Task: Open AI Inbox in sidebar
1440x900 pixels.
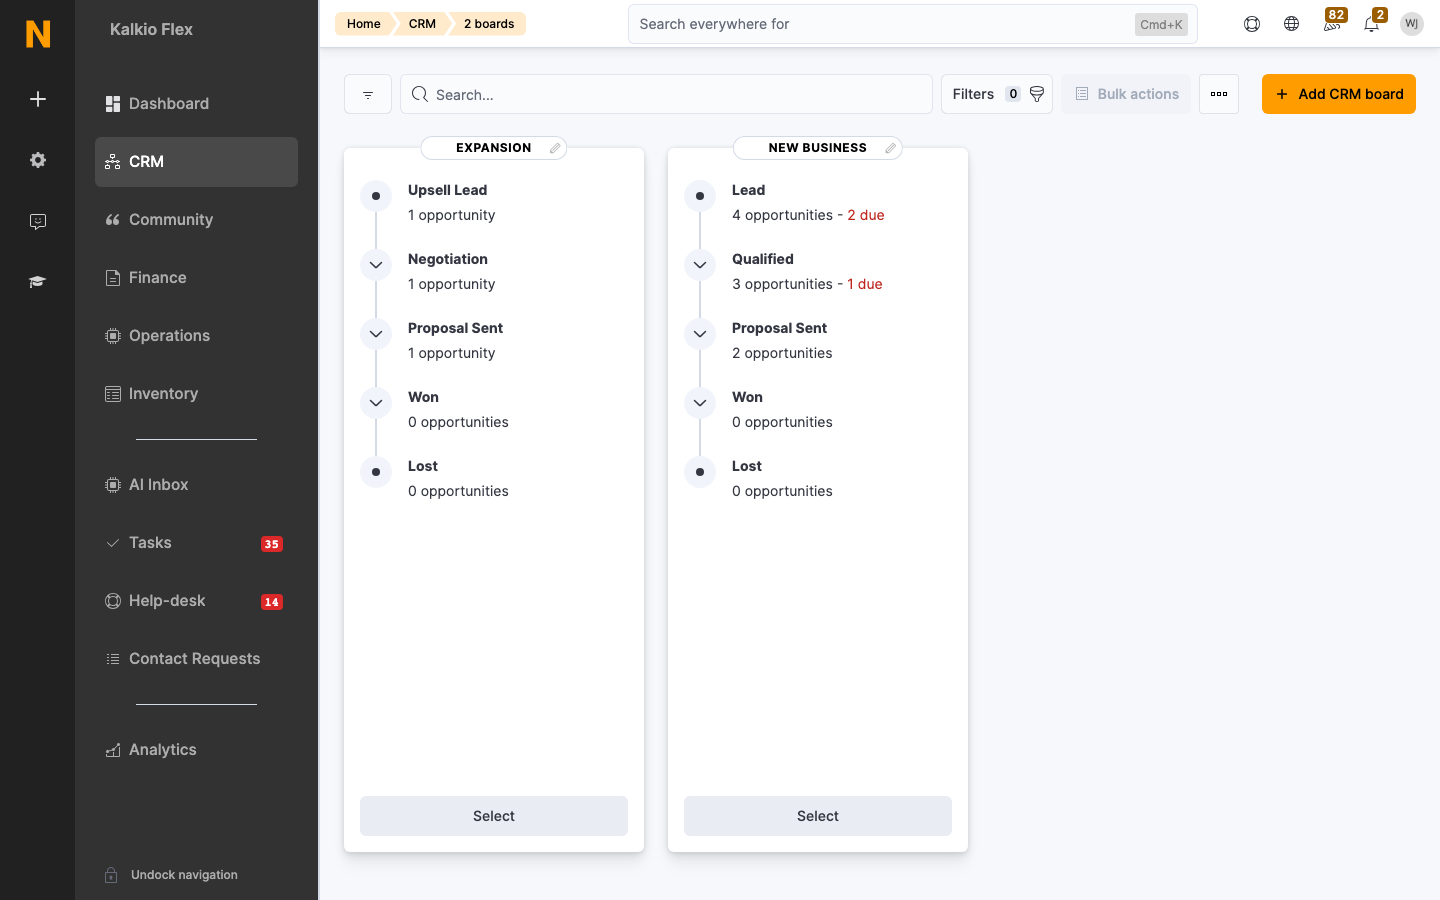Action: (x=196, y=485)
